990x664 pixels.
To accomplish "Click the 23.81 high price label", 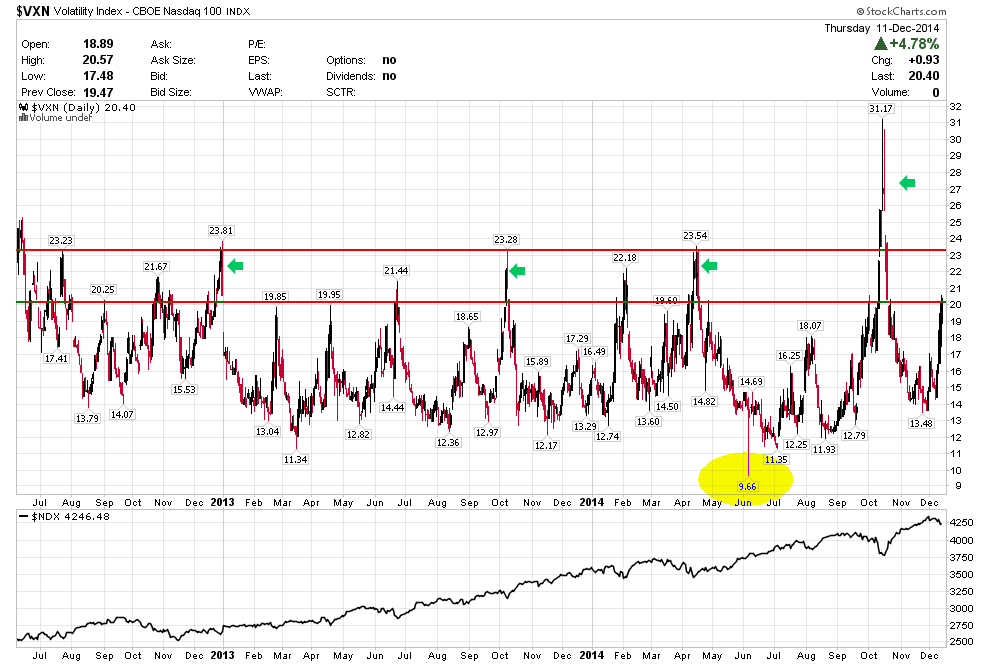I will pyautogui.click(x=221, y=231).
